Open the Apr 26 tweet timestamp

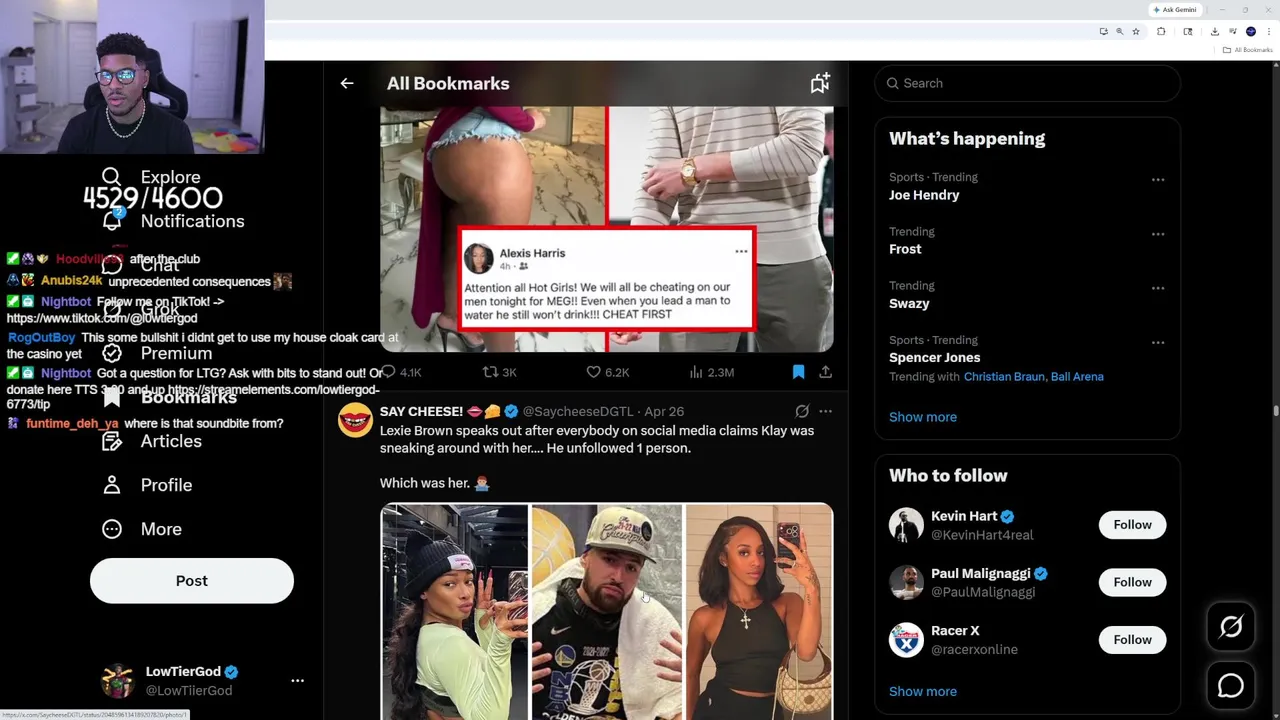[x=664, y=411]
